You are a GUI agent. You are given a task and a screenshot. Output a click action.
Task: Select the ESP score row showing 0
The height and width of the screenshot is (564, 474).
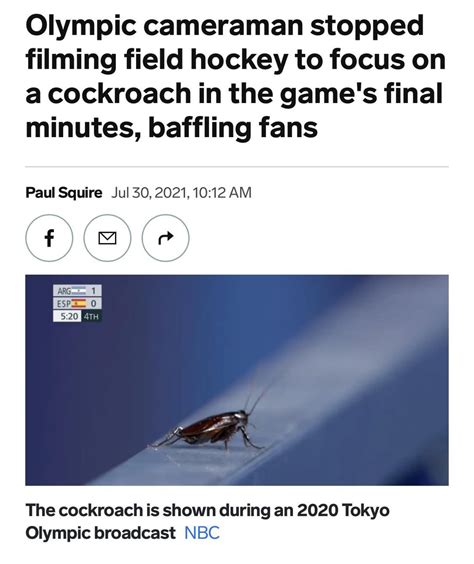point(77,303)
